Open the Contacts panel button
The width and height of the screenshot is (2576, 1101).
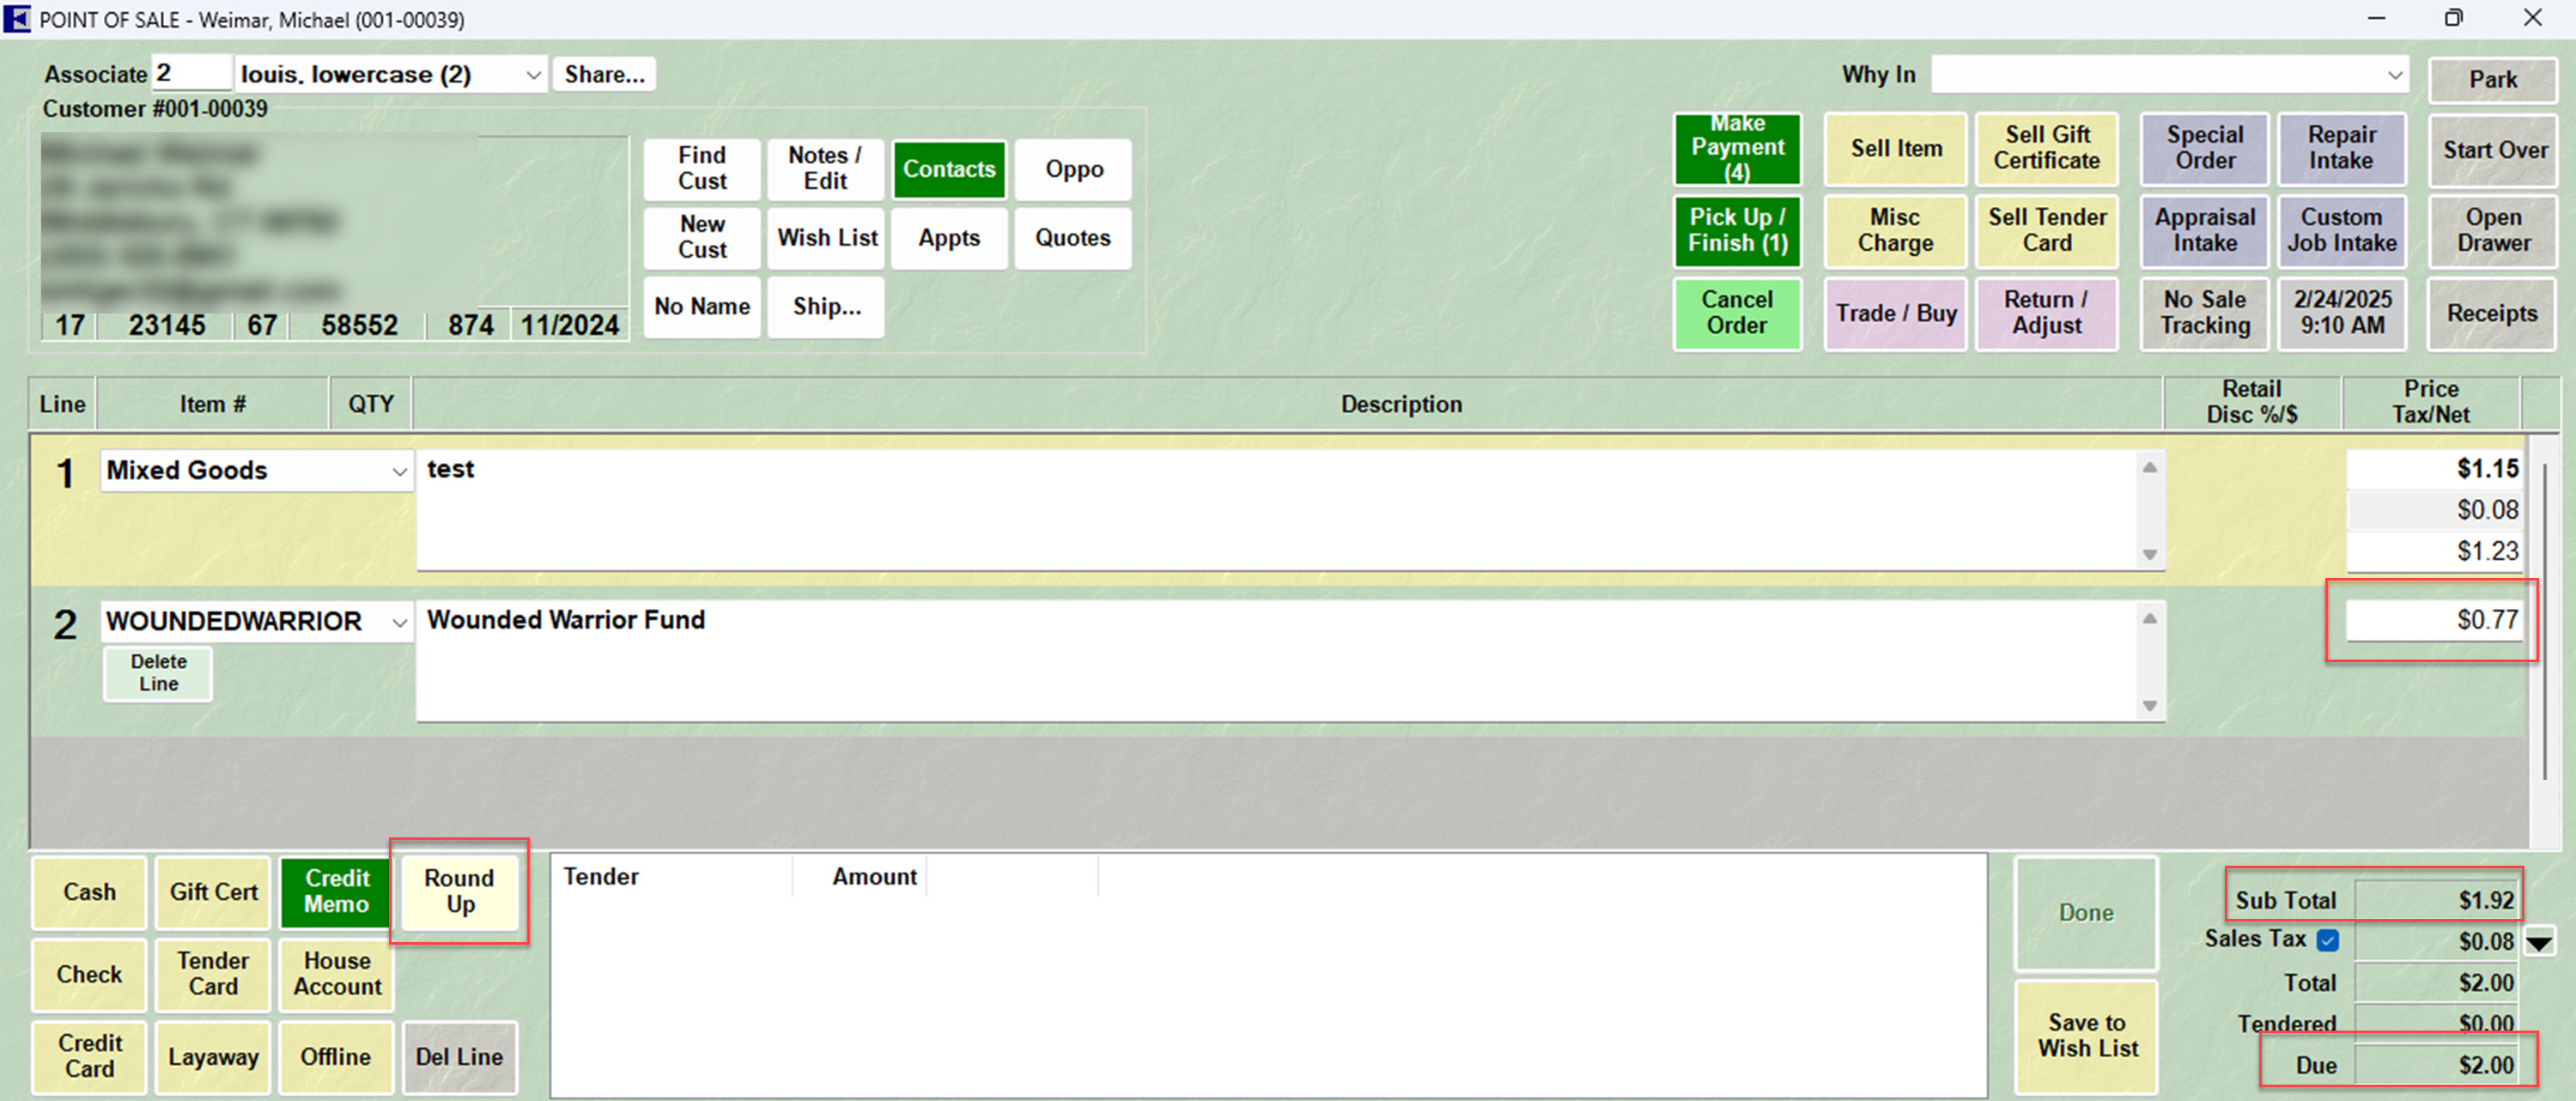948,169
